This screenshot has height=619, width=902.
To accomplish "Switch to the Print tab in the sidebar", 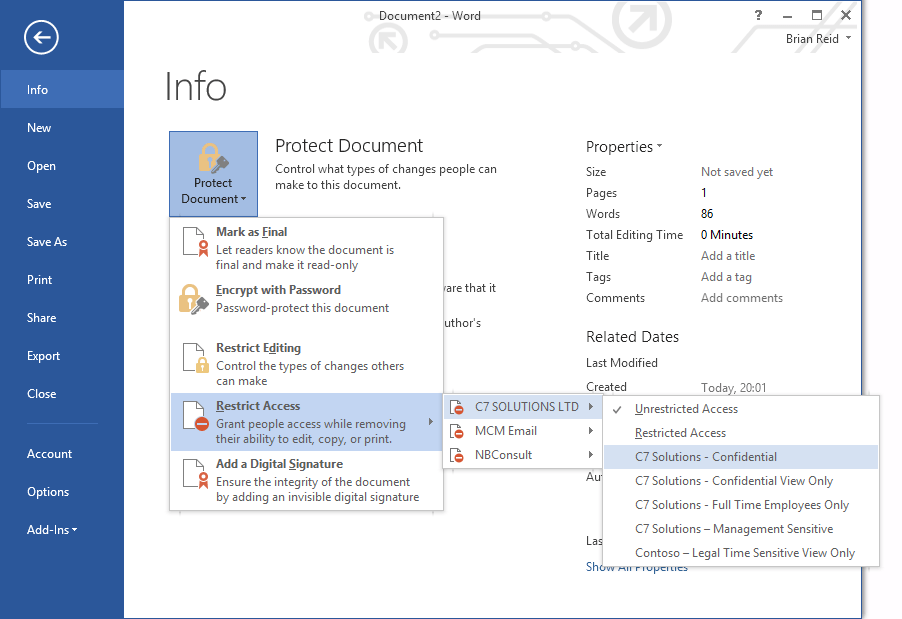I will tap(40, 279).
